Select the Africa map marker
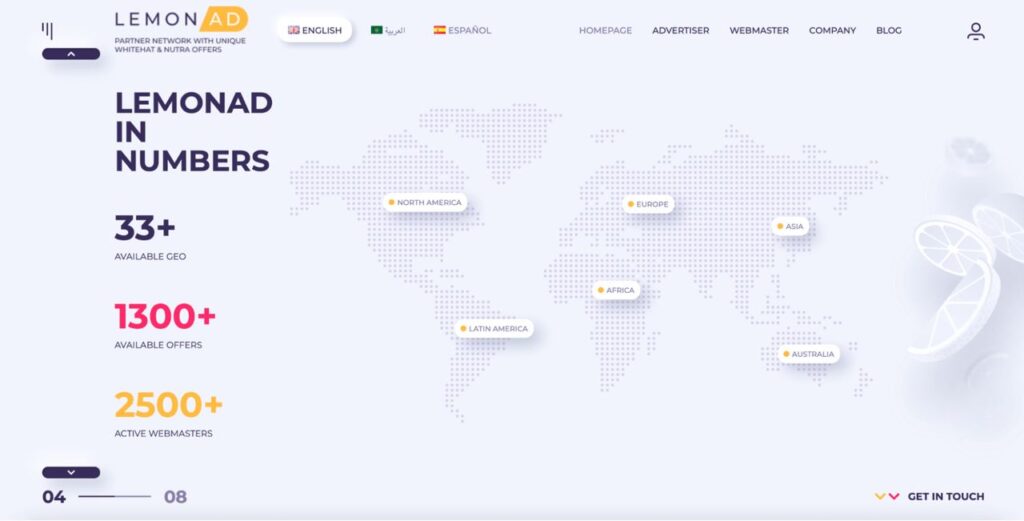Viewport: 1024px width, 521px height. pos(601,291)
